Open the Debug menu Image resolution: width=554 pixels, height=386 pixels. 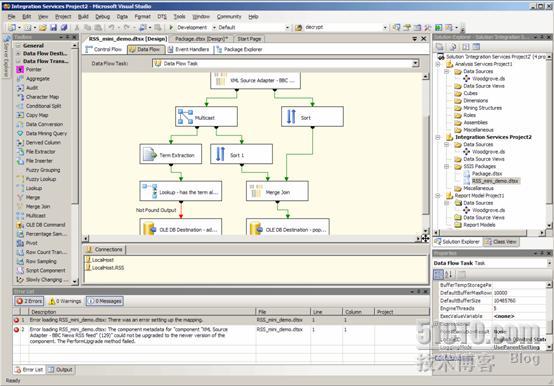tap(102, 17)
